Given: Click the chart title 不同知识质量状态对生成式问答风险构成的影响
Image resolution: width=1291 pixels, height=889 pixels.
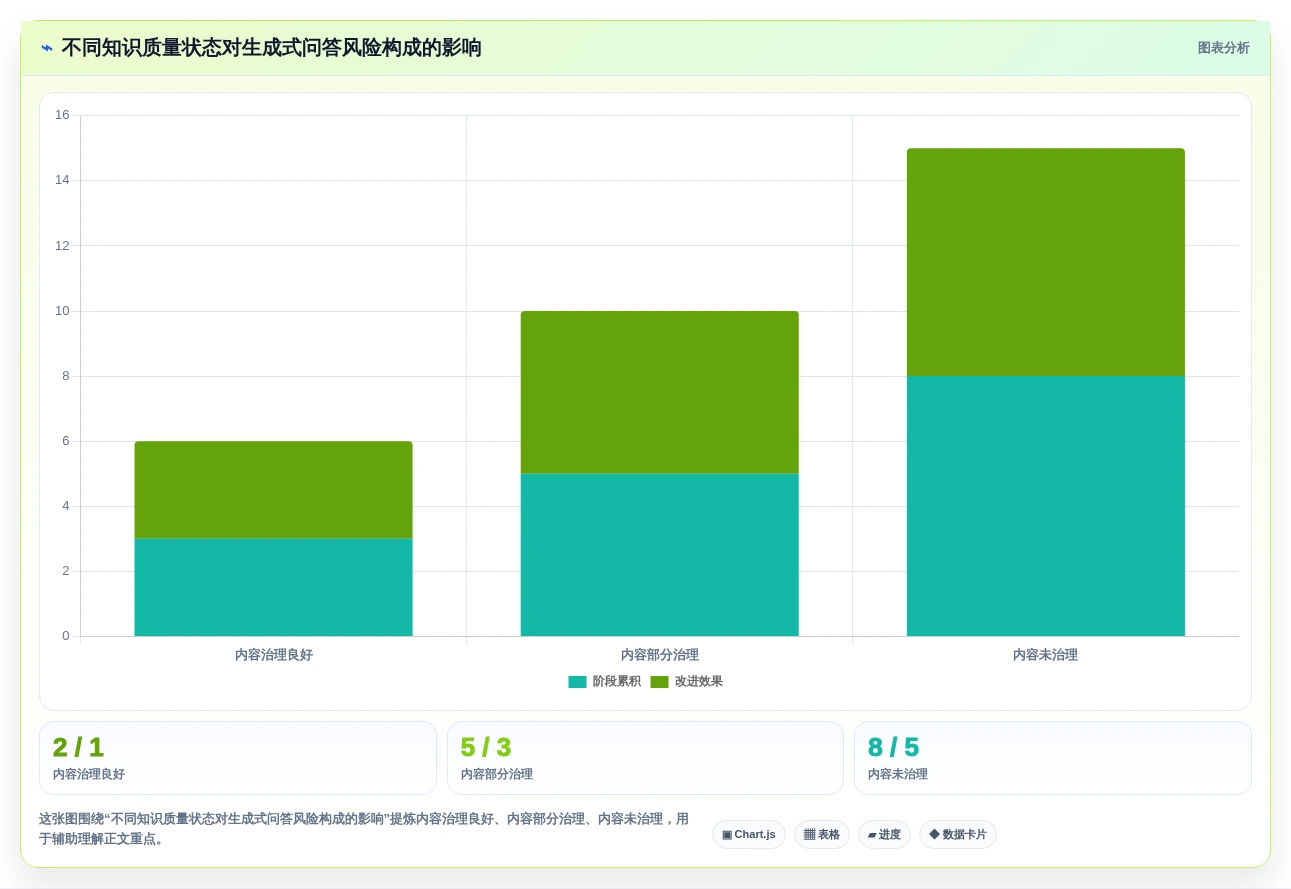Looking at the screenshot, I should point(271,48).
